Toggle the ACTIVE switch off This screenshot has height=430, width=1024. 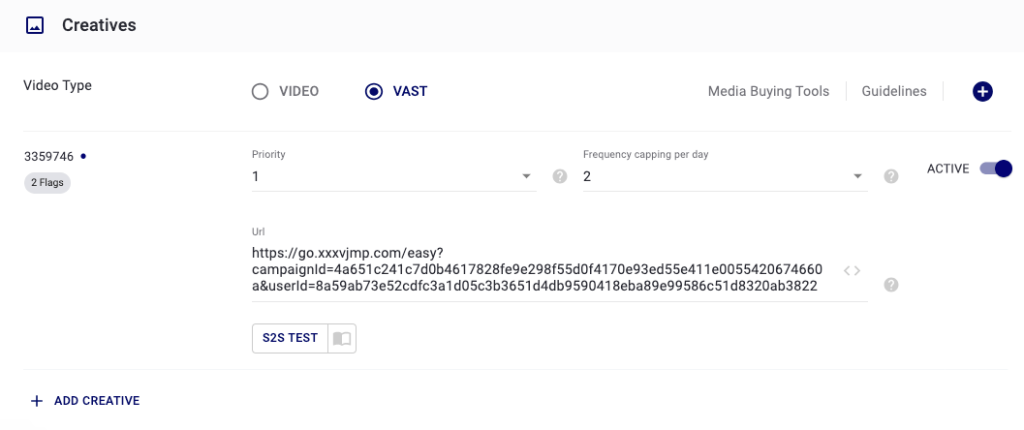tap(996, 169)
